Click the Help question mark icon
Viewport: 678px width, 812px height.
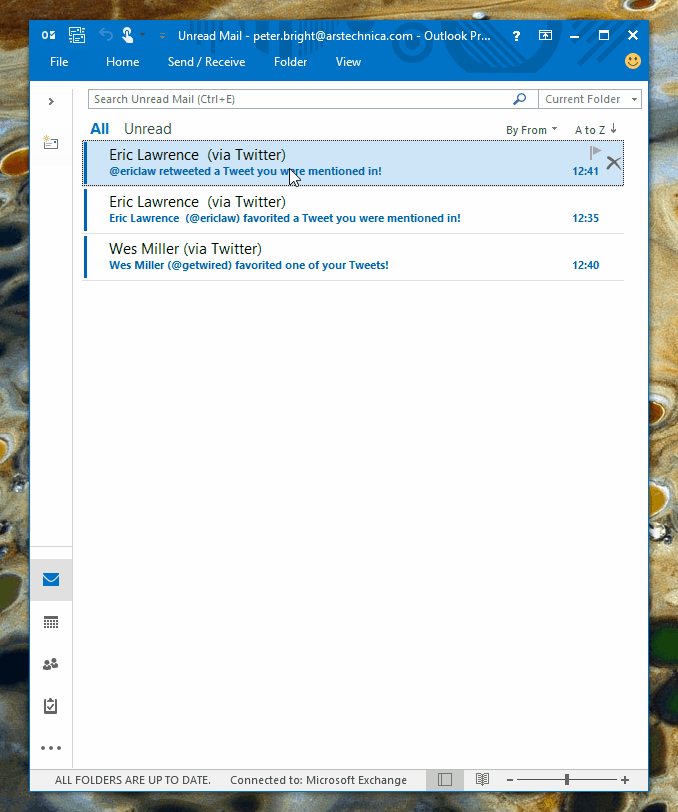(516, 36)
